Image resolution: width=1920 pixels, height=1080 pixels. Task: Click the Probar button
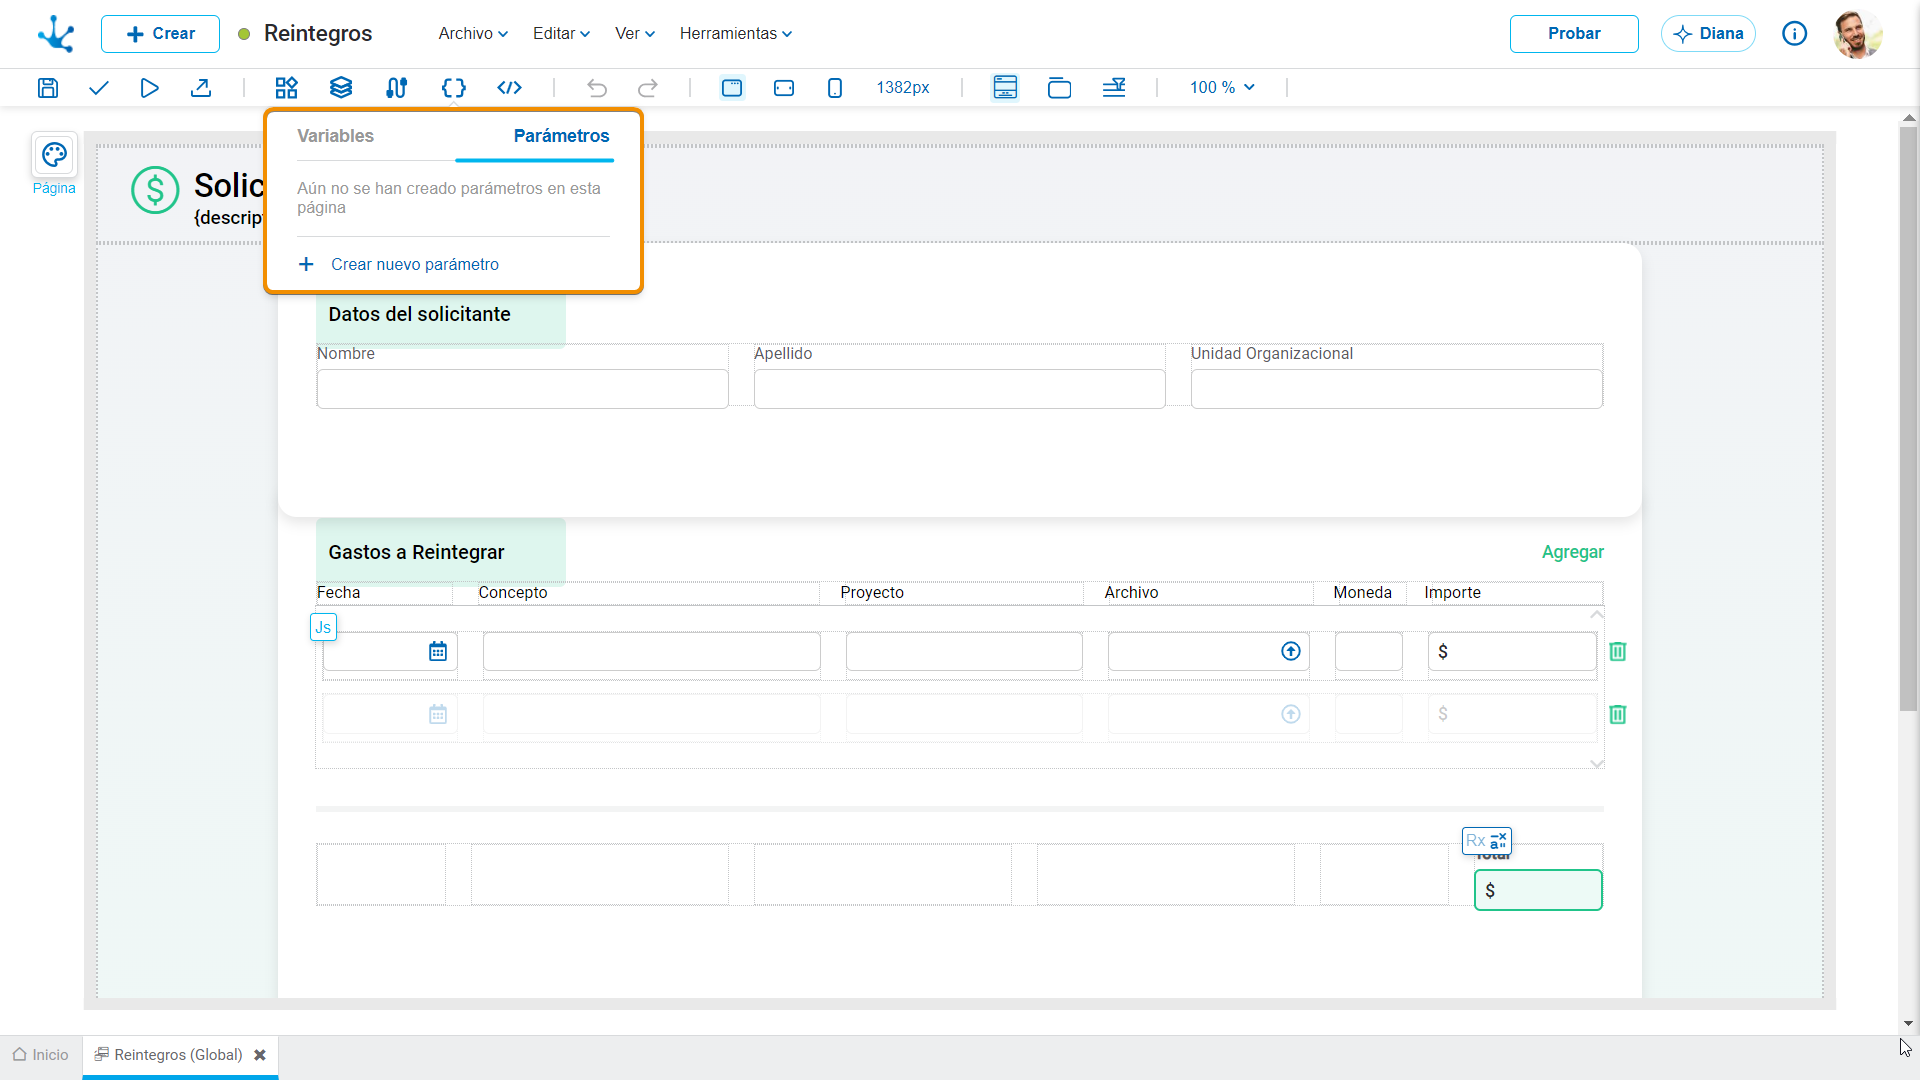pyautogui.click(x=1574, y=34)
